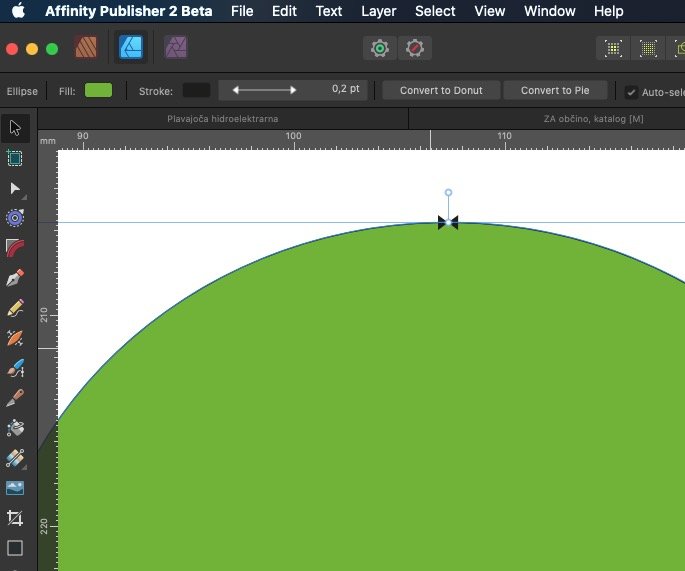Open the View menu
685x571 pixels.
click(490, 11)
